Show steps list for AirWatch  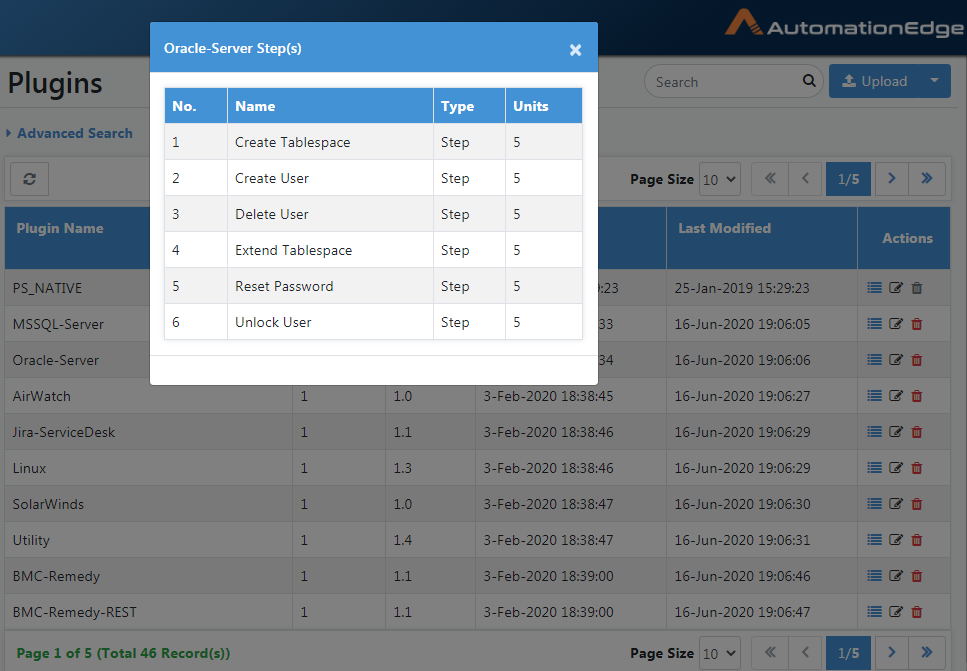point(874,395)
